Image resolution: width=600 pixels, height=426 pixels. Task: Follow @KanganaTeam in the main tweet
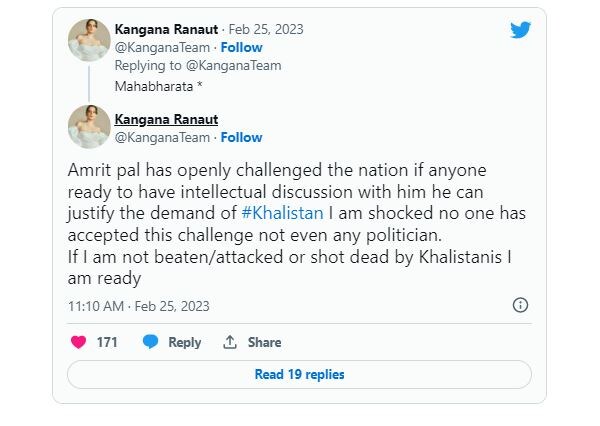click(x=241, y=137)
